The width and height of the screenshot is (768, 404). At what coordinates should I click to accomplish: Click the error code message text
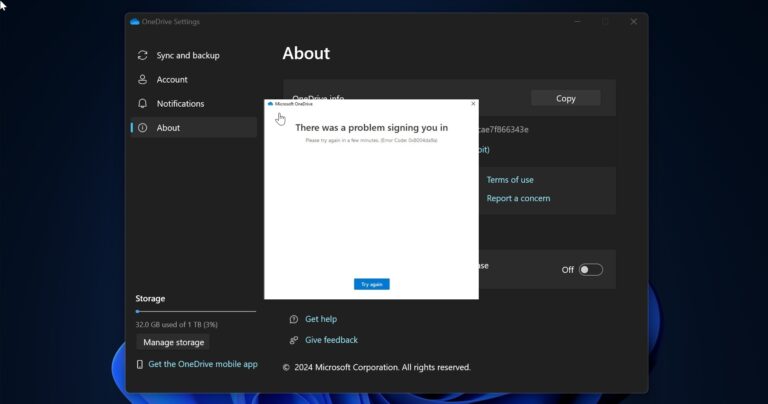371,140
